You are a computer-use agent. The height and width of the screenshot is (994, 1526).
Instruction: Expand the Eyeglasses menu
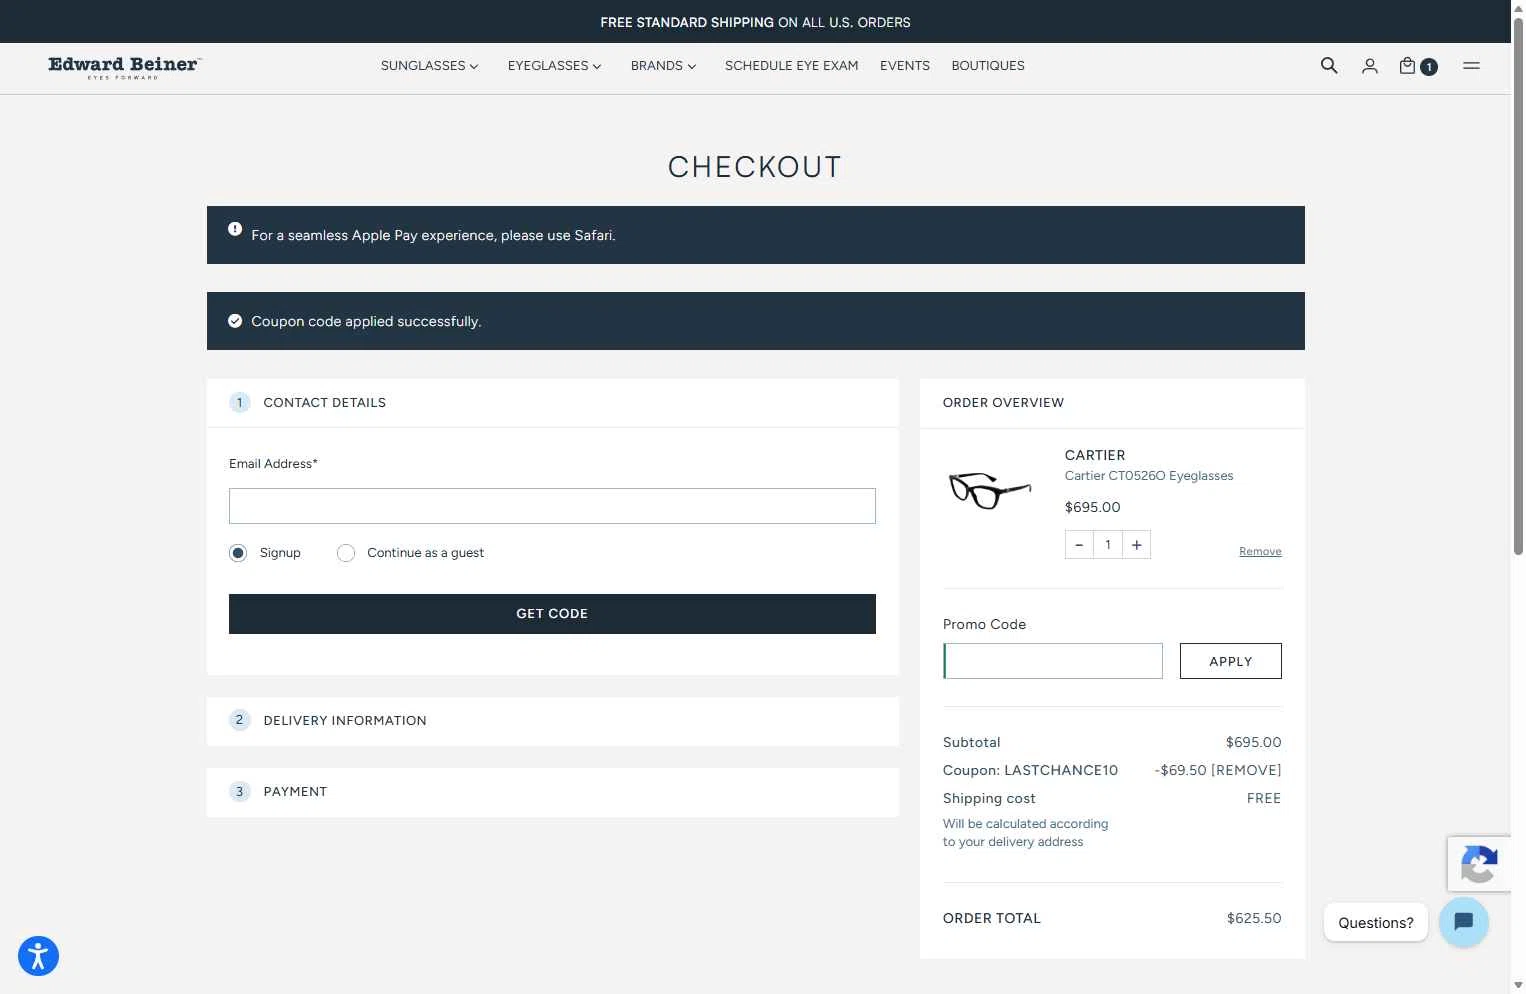point(554,66)
